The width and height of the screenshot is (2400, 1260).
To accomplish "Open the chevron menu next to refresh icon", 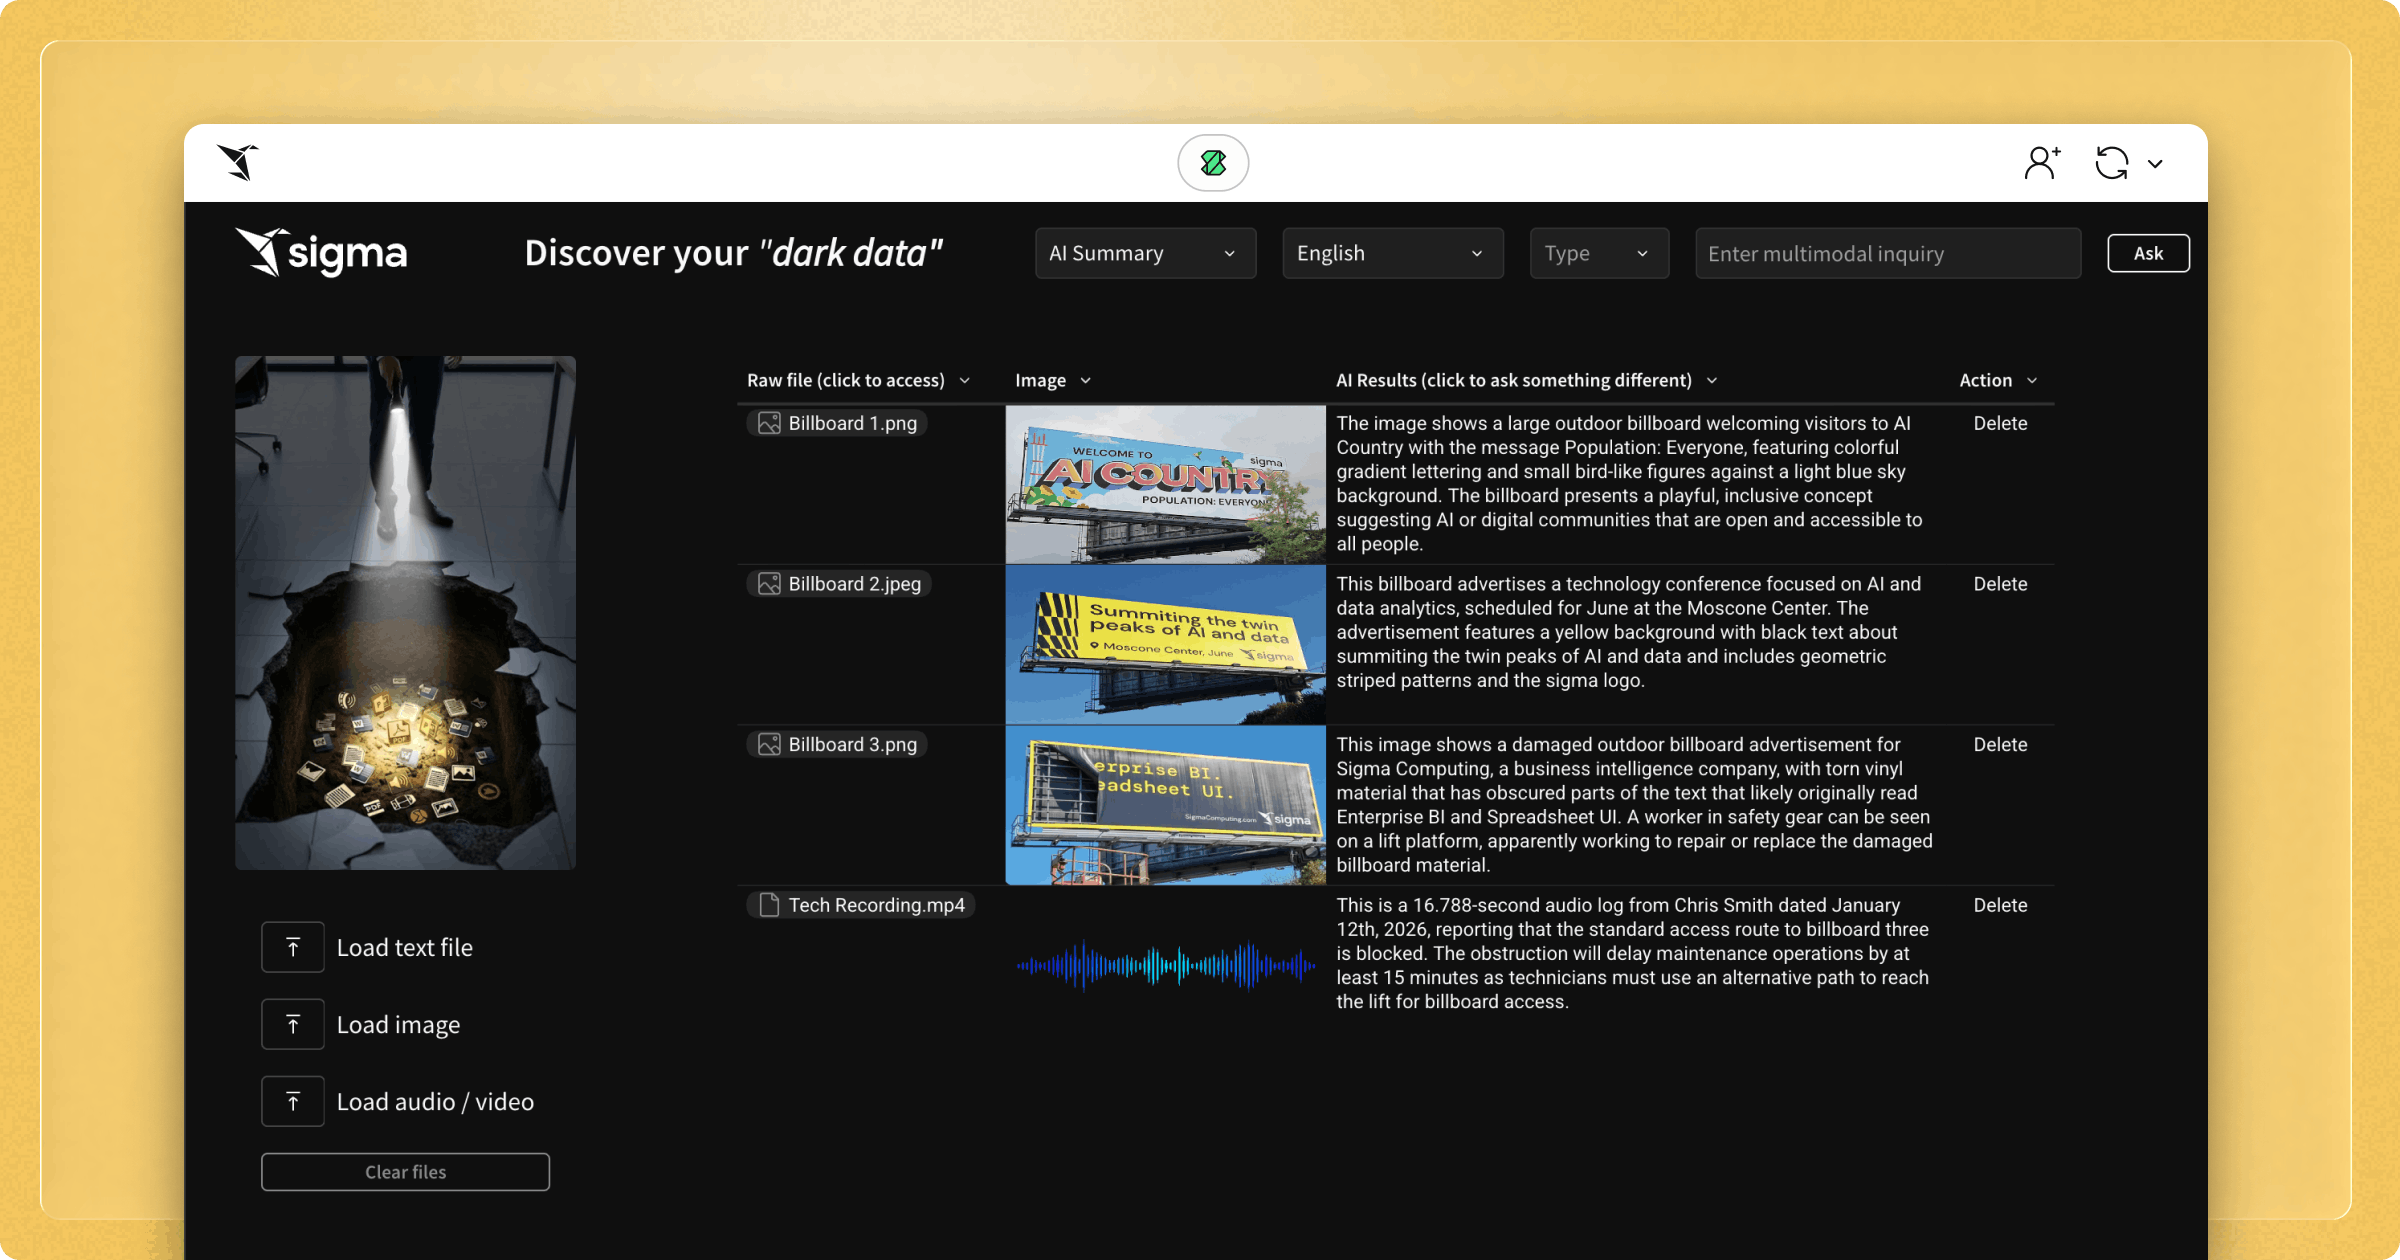I will (x=2156, y=164).
